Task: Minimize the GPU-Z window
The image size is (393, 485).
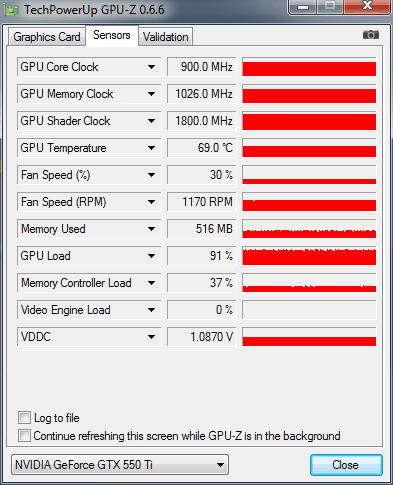Action: [x=303, y=7]
